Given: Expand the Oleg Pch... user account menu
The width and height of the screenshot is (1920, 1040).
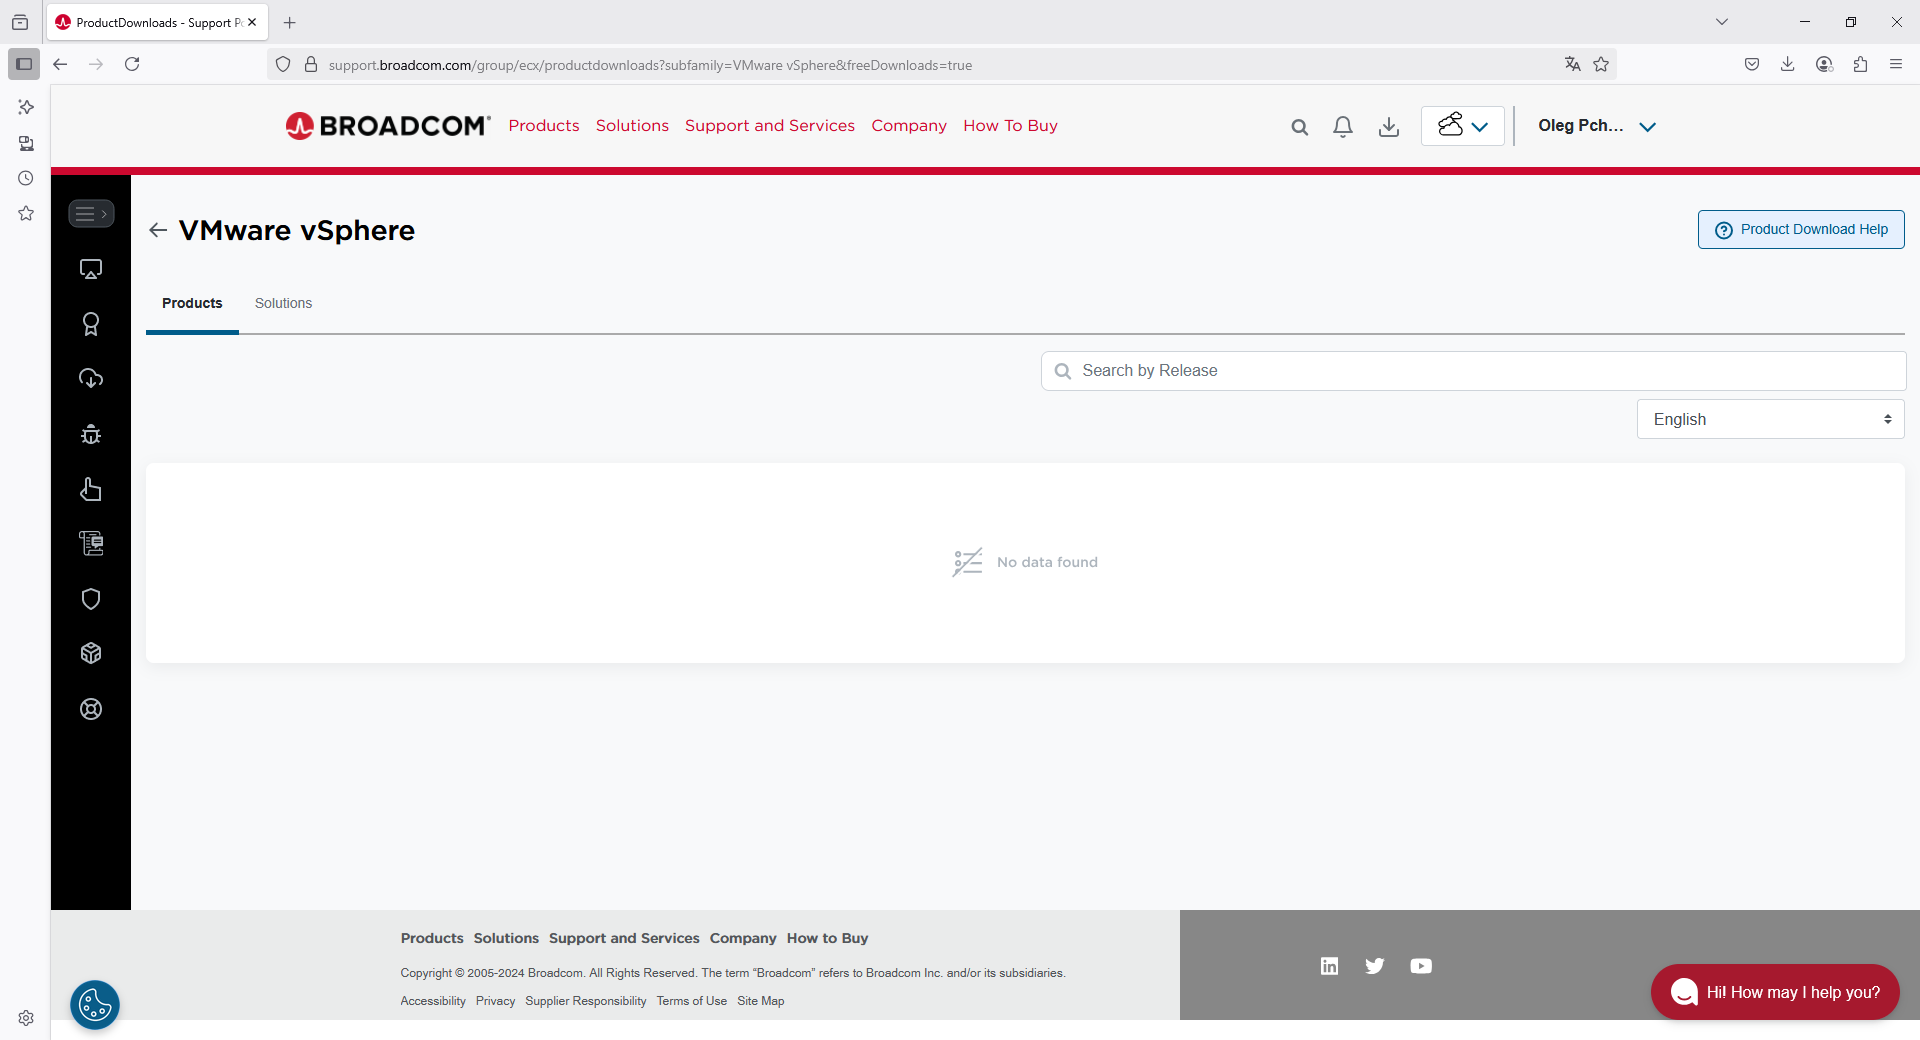Looking at the screenshot, I should coord(1597,126).
